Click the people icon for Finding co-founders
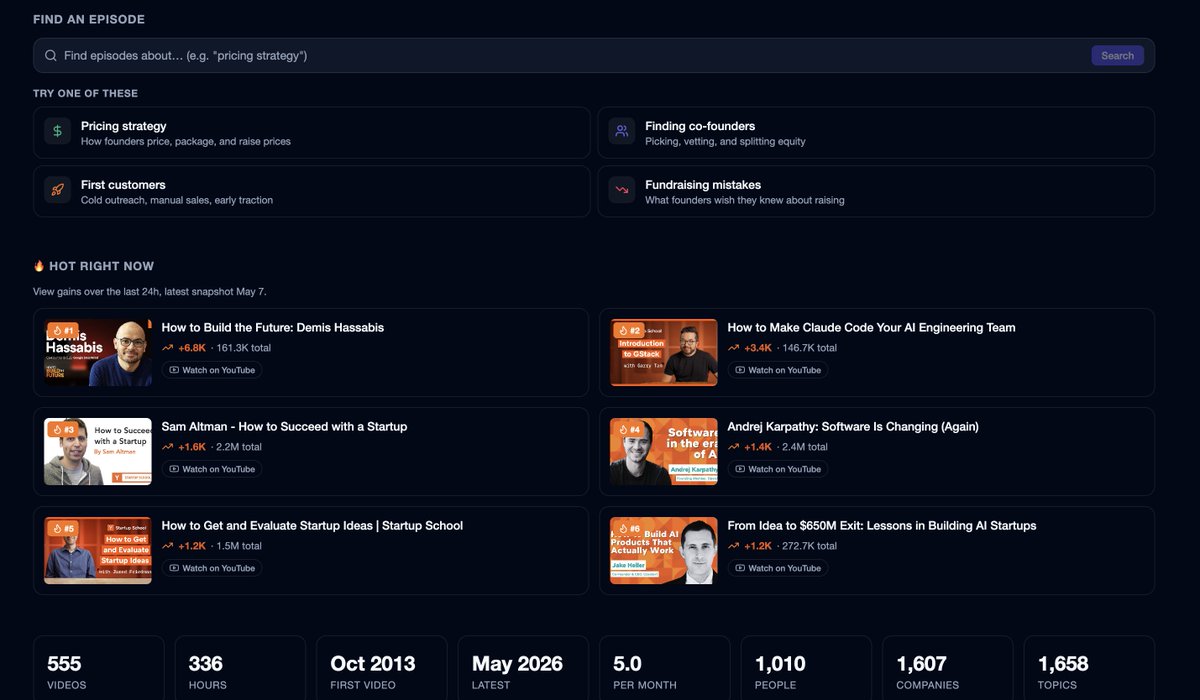 click(622, 132)
